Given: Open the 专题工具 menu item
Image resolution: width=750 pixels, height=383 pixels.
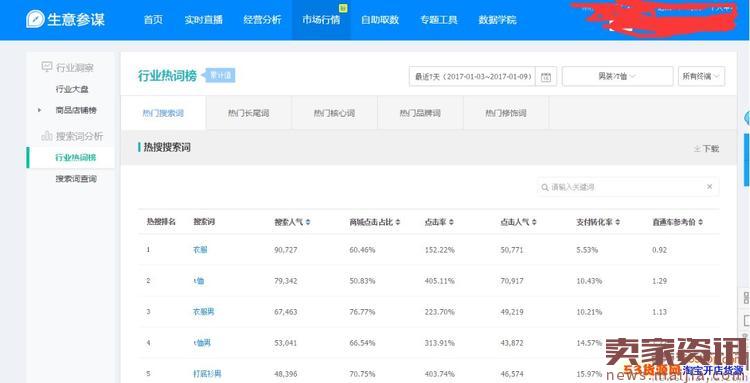Looking at the screenshot, I should pos(439,20).
